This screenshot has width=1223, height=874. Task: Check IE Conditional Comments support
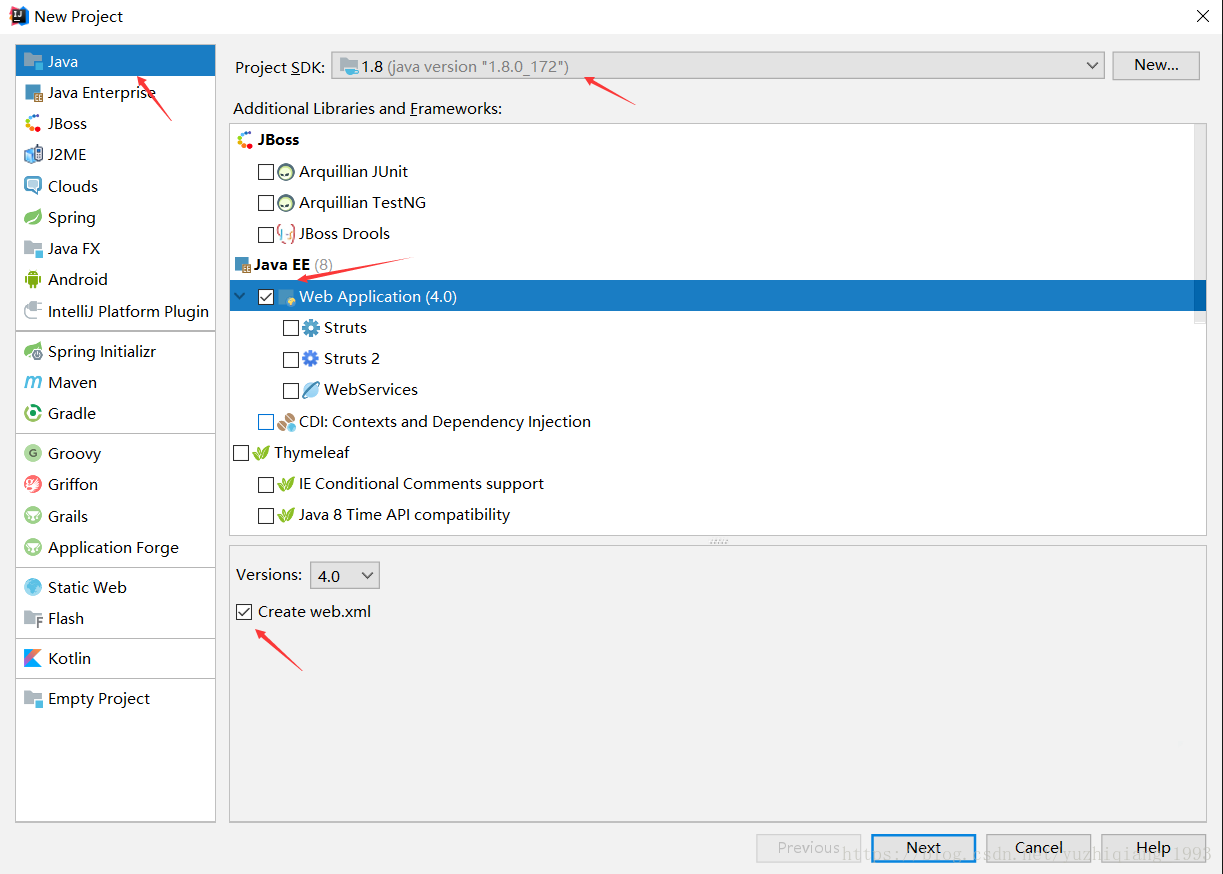click(x=266, y=484)
